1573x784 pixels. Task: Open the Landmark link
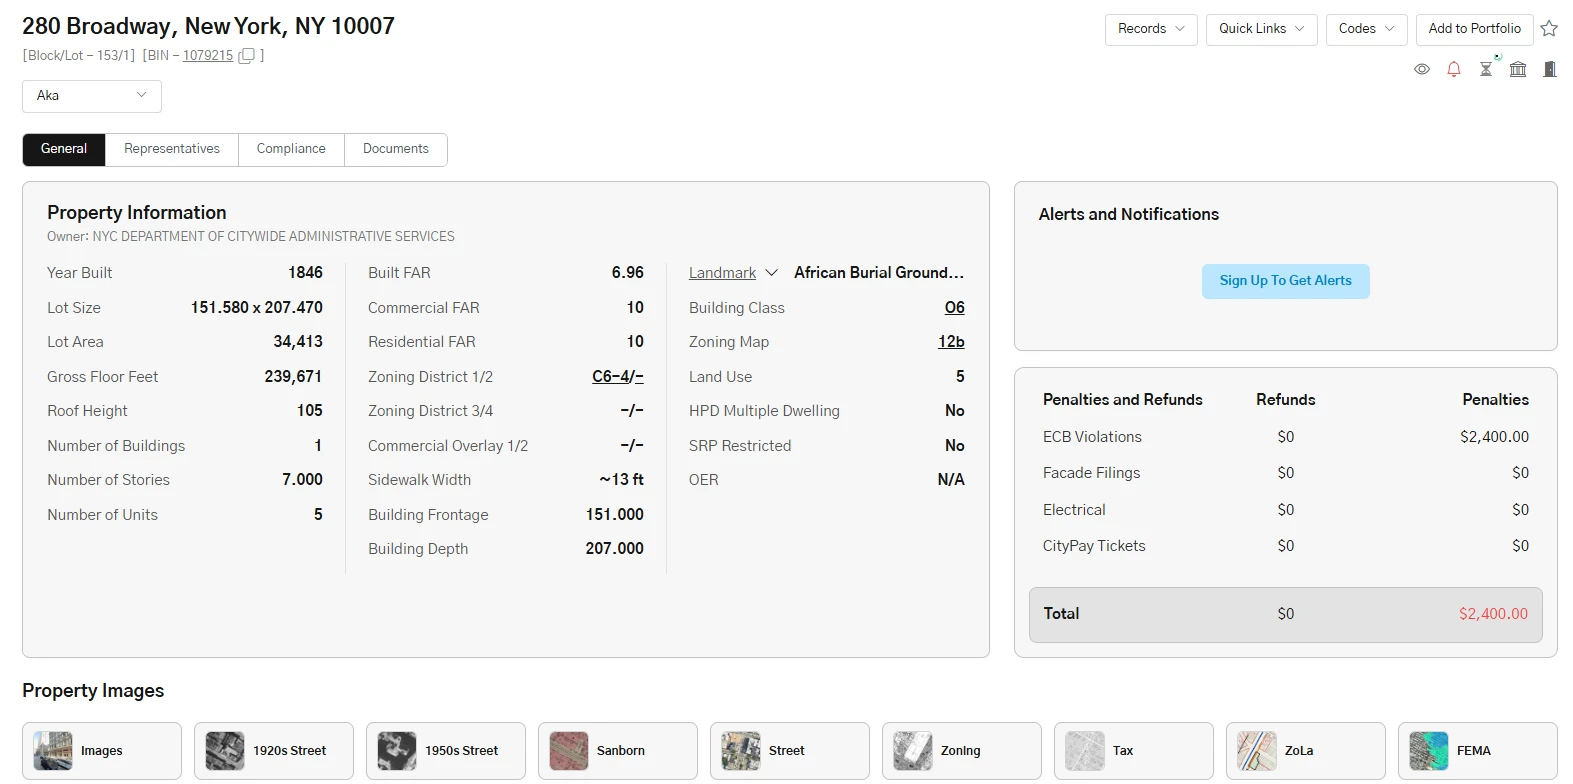coord(722,273)
